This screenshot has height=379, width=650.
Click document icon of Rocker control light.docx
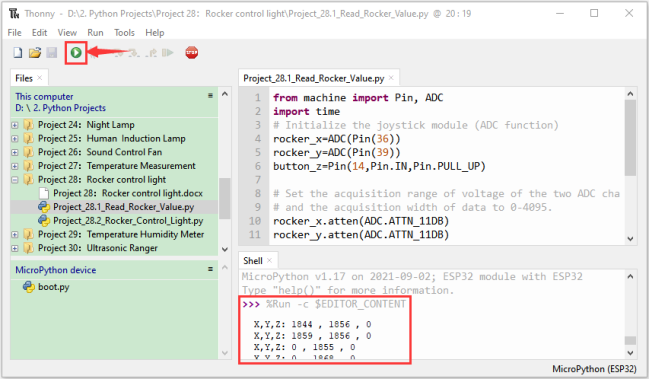44,193
